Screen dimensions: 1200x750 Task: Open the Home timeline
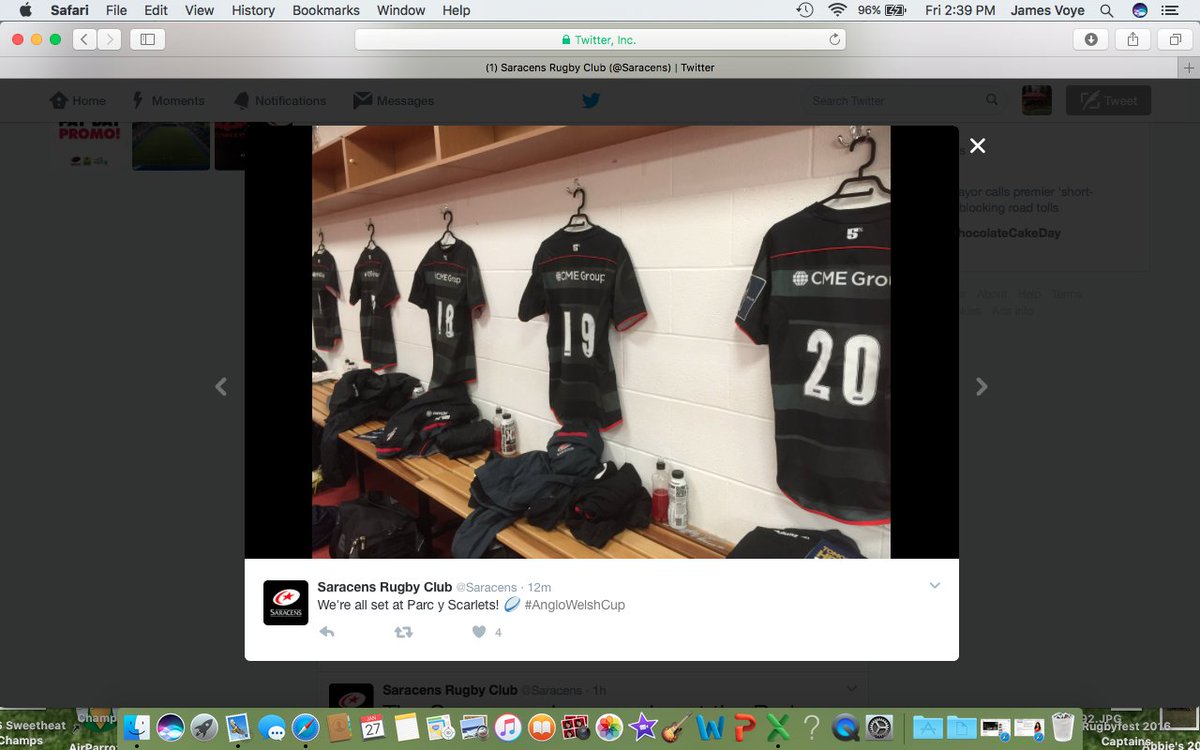point(77,100)
